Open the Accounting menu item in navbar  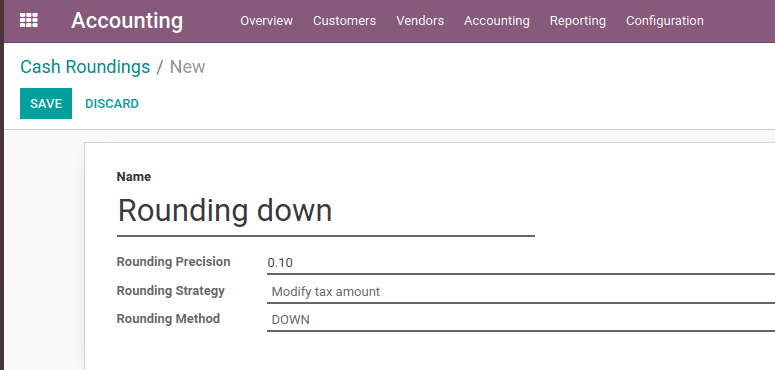(497, 21)
